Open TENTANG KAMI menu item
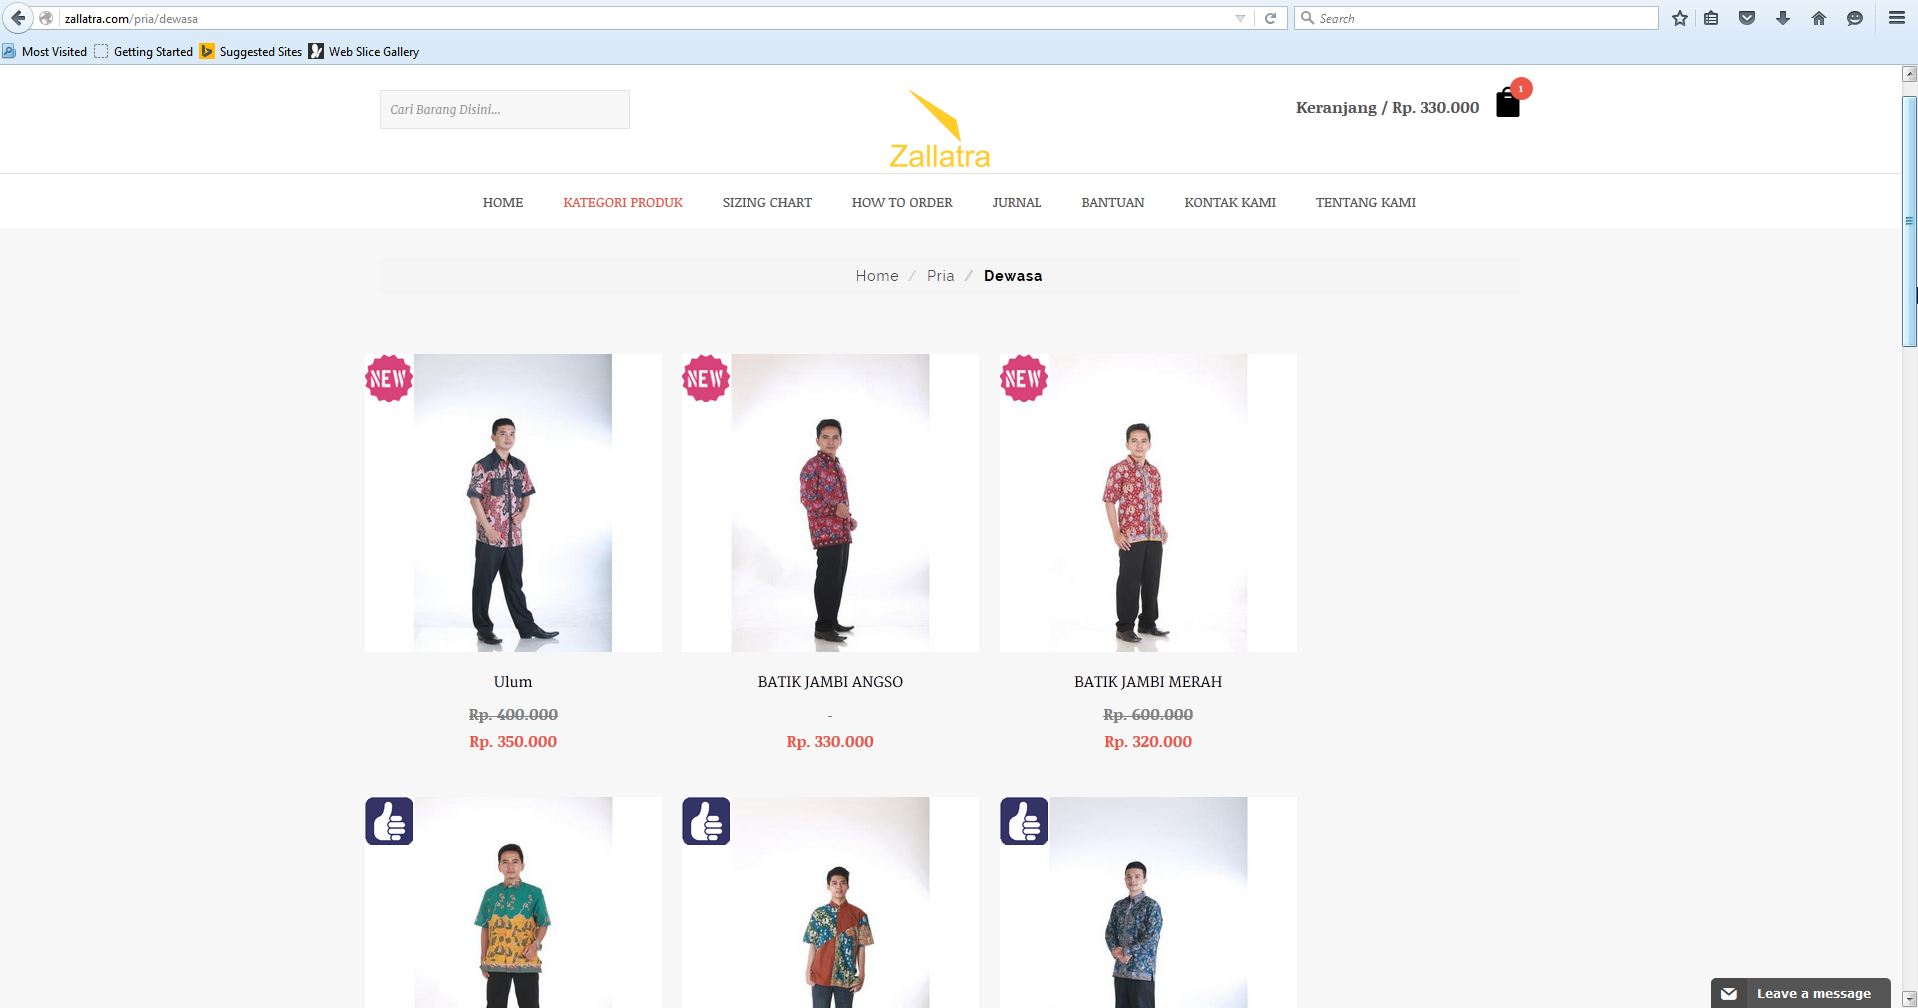The width and height of the screenshot is (1918, 1008). [1366, 202]
